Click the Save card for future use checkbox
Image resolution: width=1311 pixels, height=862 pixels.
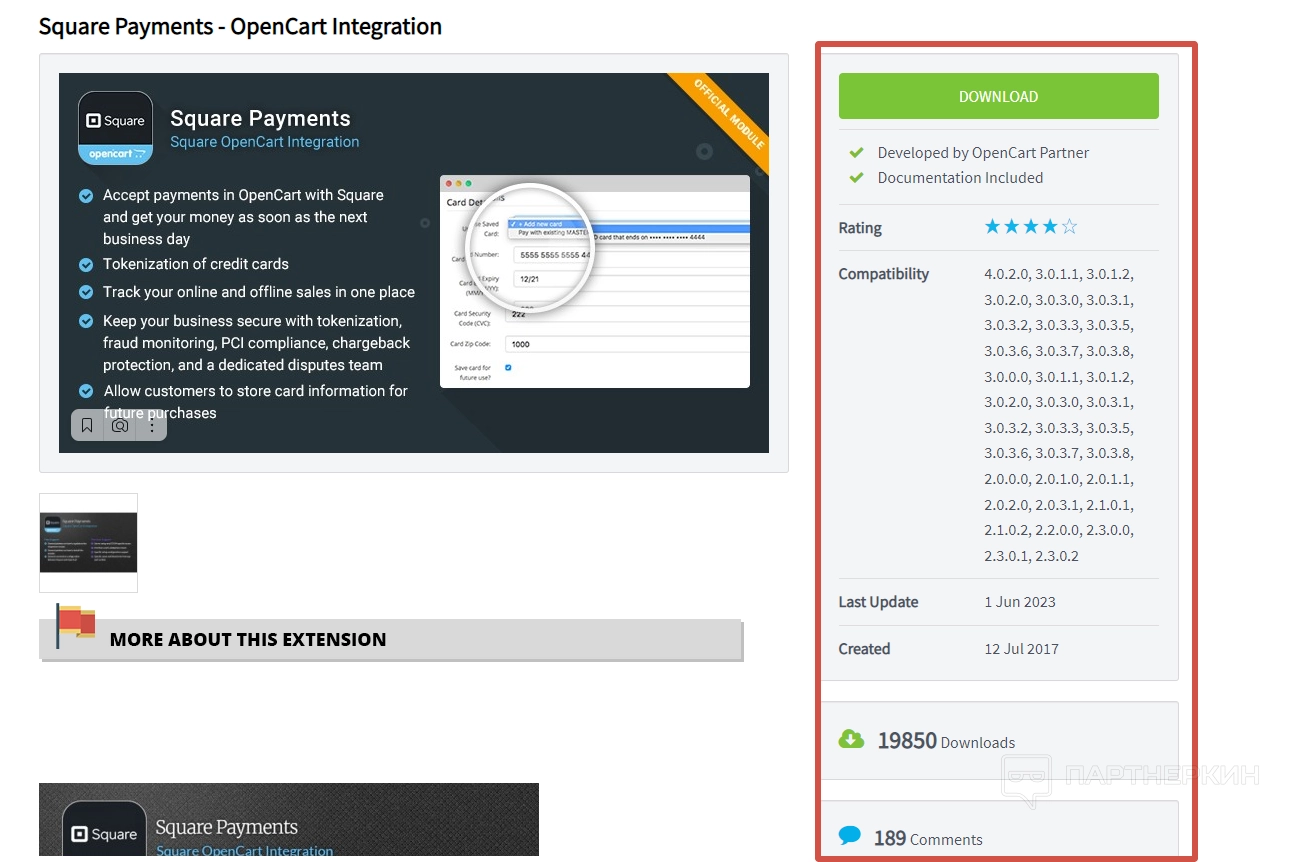[508, 368]
